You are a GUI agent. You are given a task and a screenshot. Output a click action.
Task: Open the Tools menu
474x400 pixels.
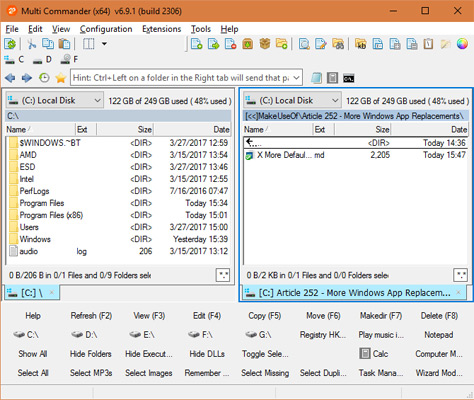201,29
